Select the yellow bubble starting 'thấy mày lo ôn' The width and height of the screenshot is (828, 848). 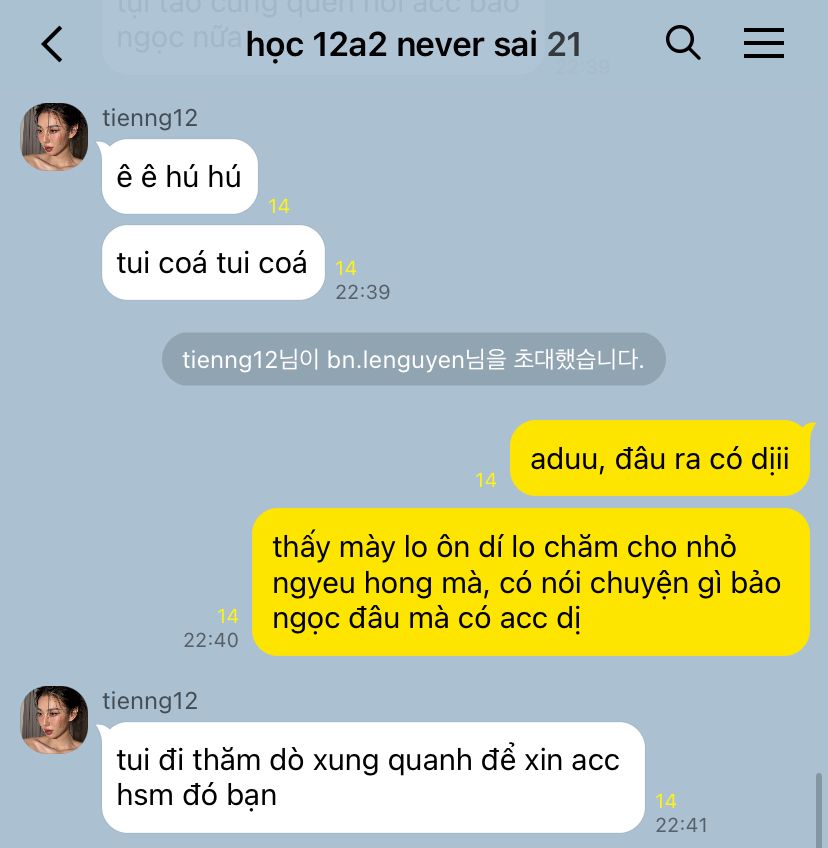tap(531, 582)
